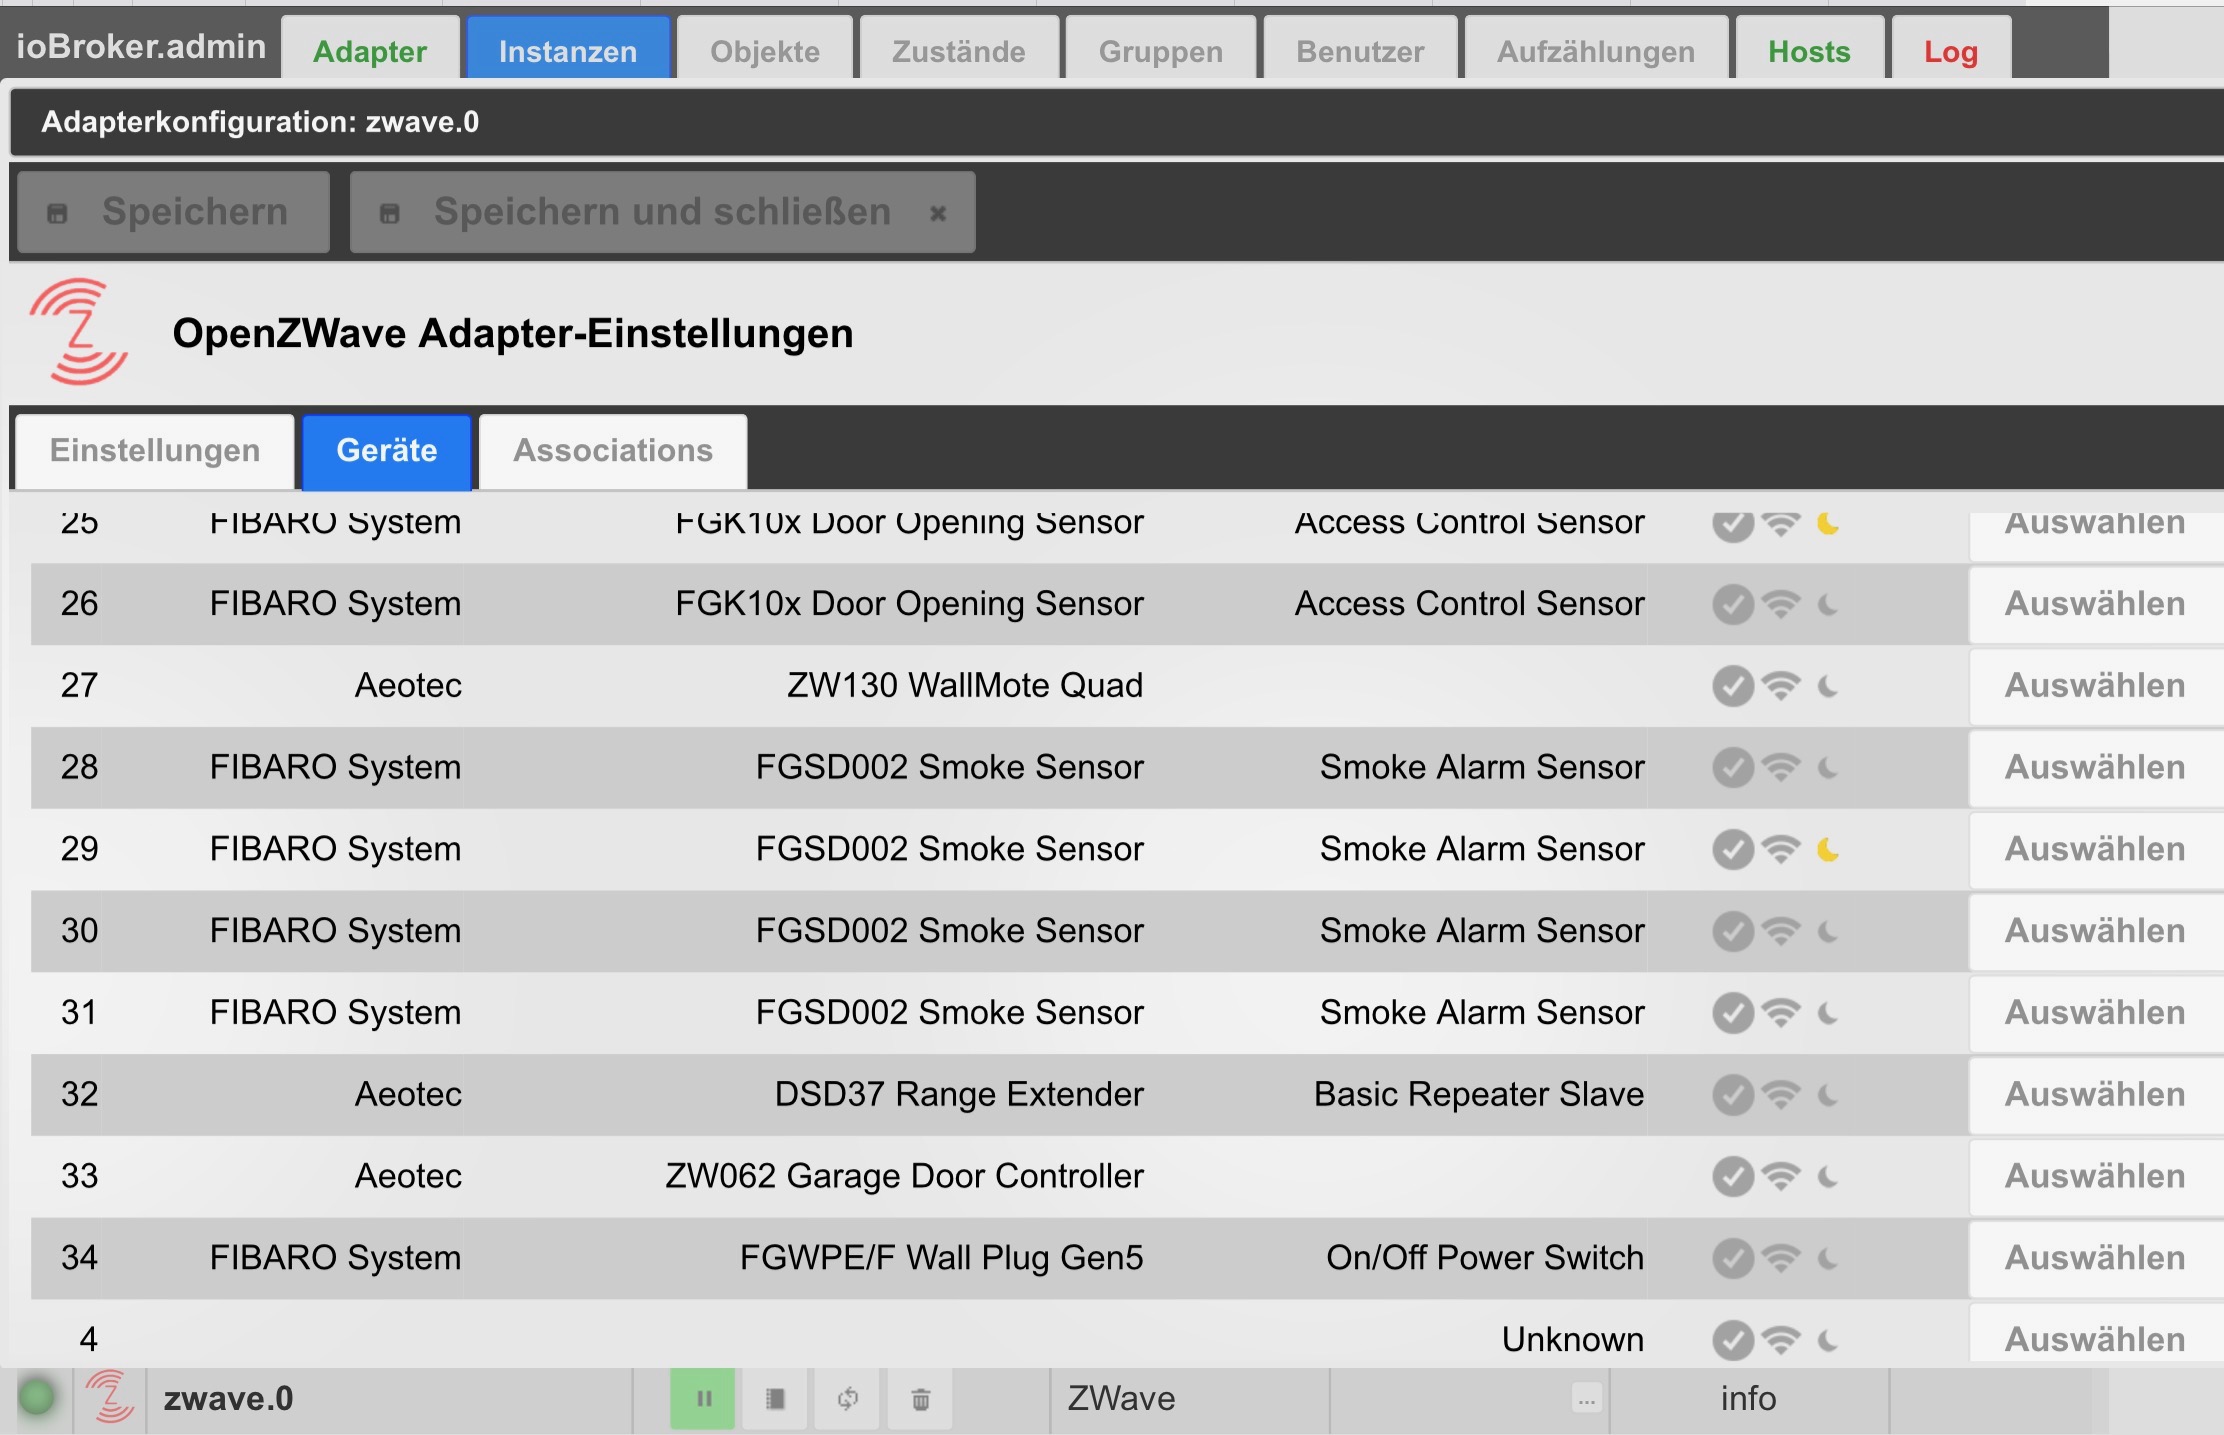The height and width of the screenshot is (1435, 2224).
Task: Open the Log tab
Action: coord(1951,50)
